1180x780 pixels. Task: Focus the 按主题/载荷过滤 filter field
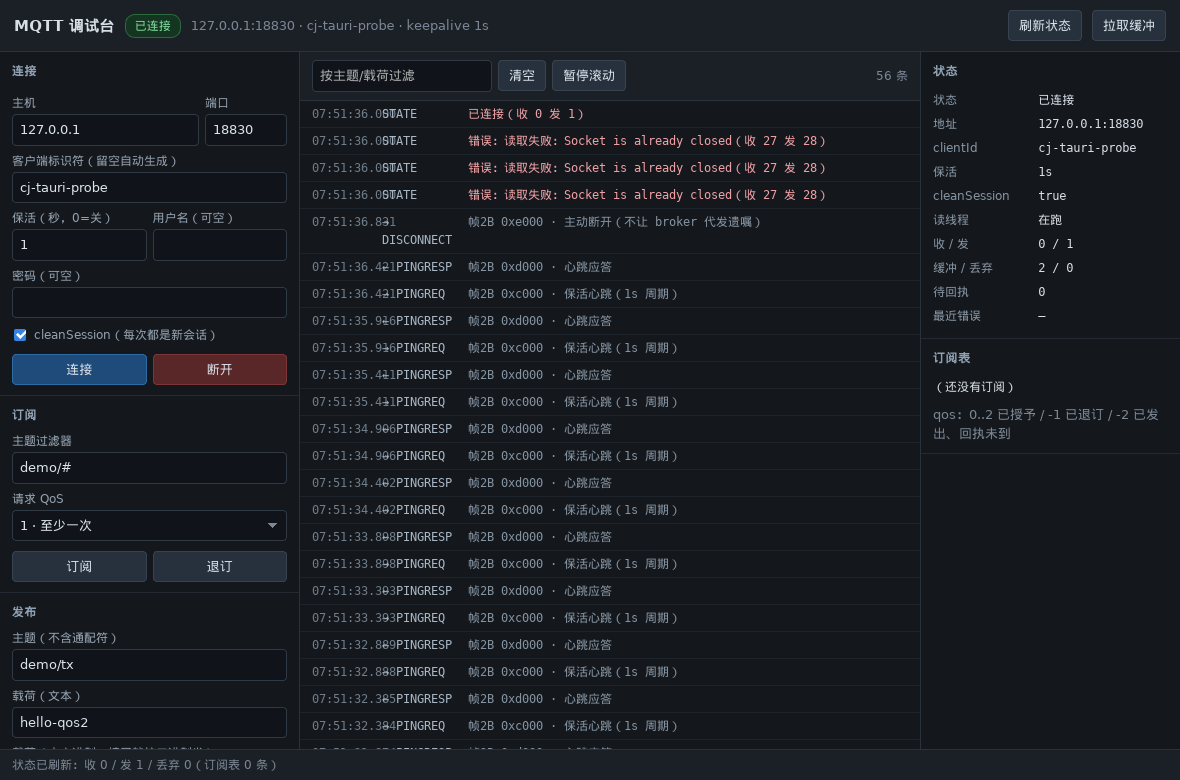pyautogui.click(x=402, y=75)
